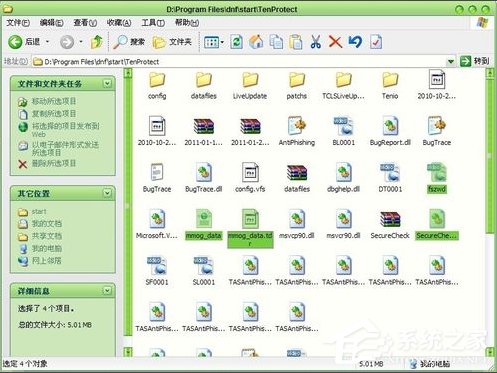The height and width of the screenshot is (373, 497).
Task: Open My Documents in Other Places
Action: (47, 224)
